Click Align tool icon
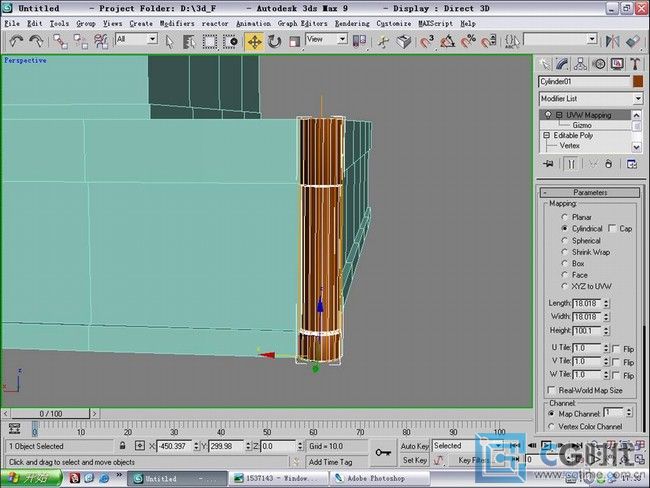650x488 pixels. coord(633,41)
